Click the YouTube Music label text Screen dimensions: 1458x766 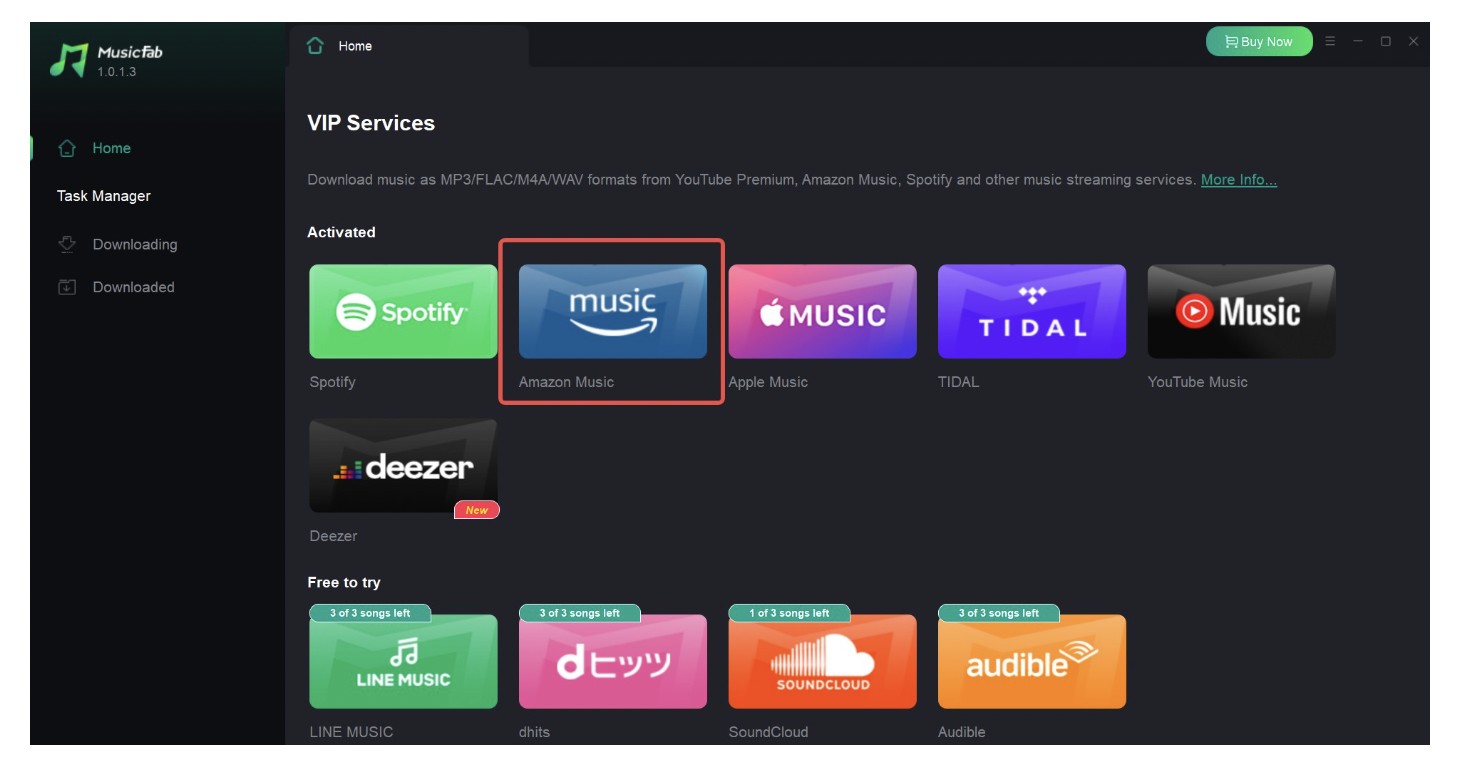click(x=1197, y=382)
